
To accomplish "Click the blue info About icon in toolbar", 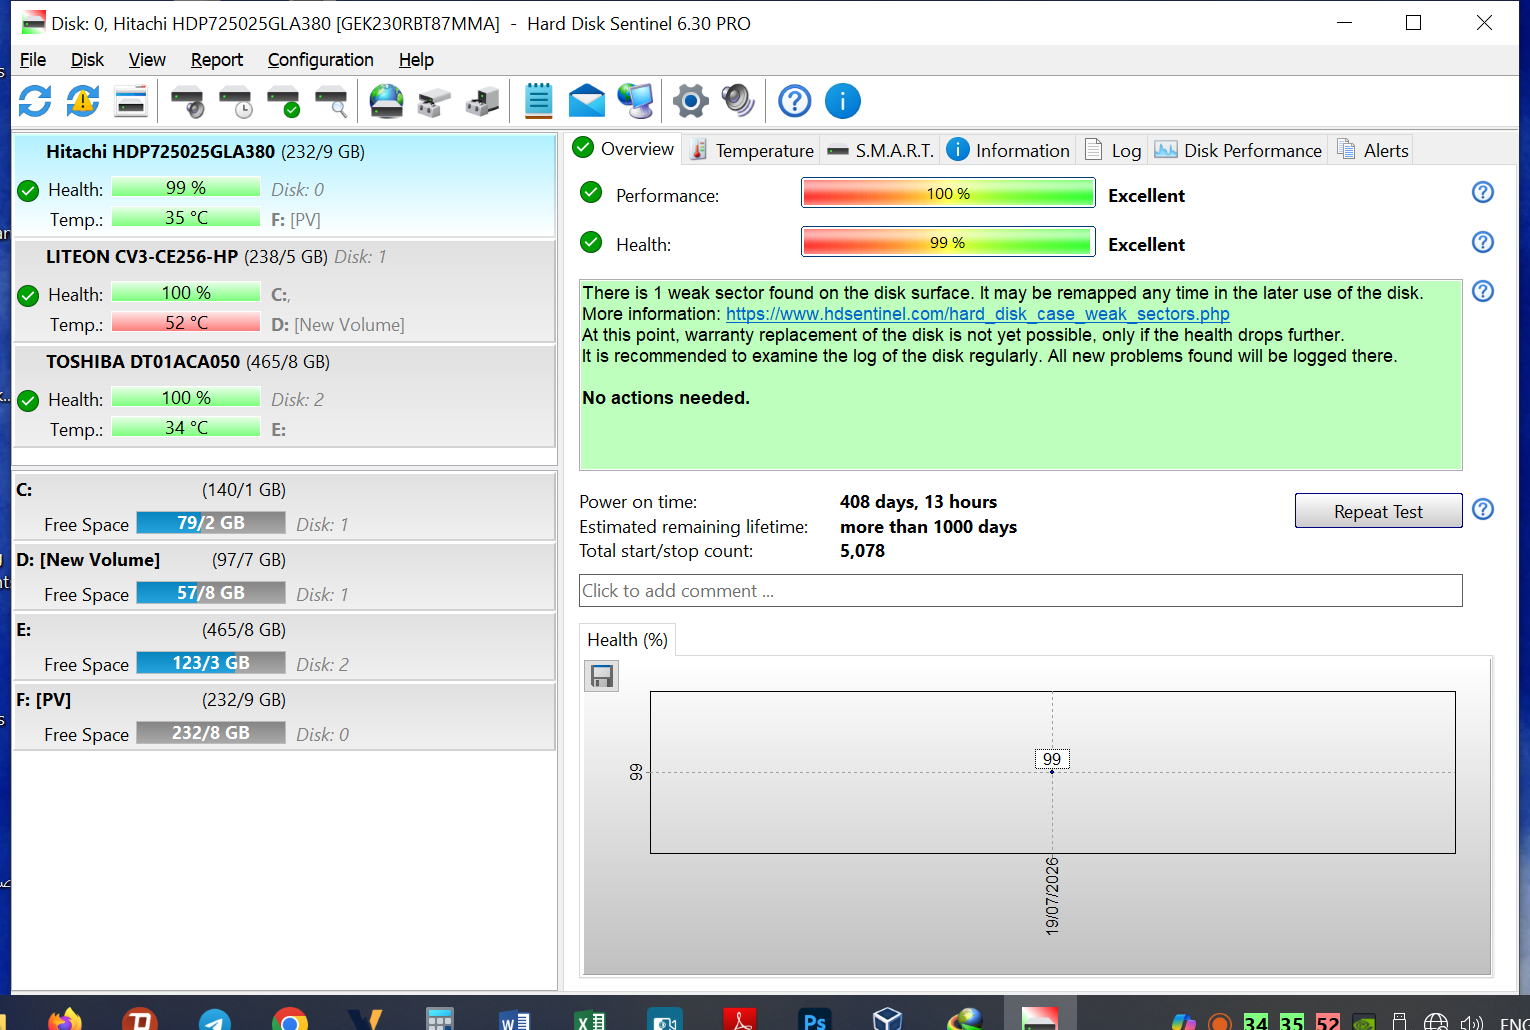I will pyautogui.click(x=843, y=101).
